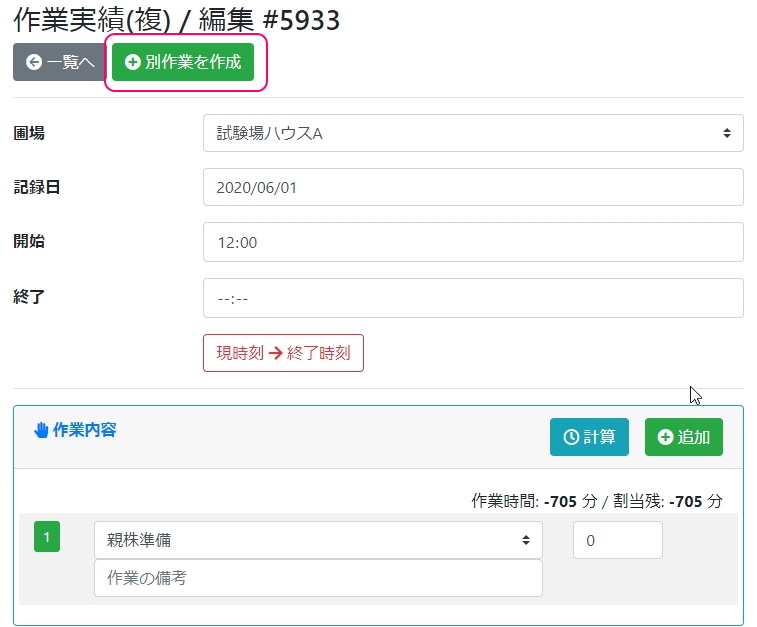This screenshot has width=757, height=627.
Task: Click the empty 終了 time field
Action: pos(473,298)
